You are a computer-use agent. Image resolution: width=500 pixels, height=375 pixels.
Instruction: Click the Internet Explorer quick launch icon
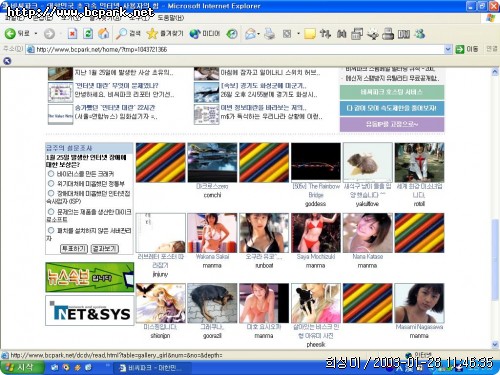[x=89, y=367]
